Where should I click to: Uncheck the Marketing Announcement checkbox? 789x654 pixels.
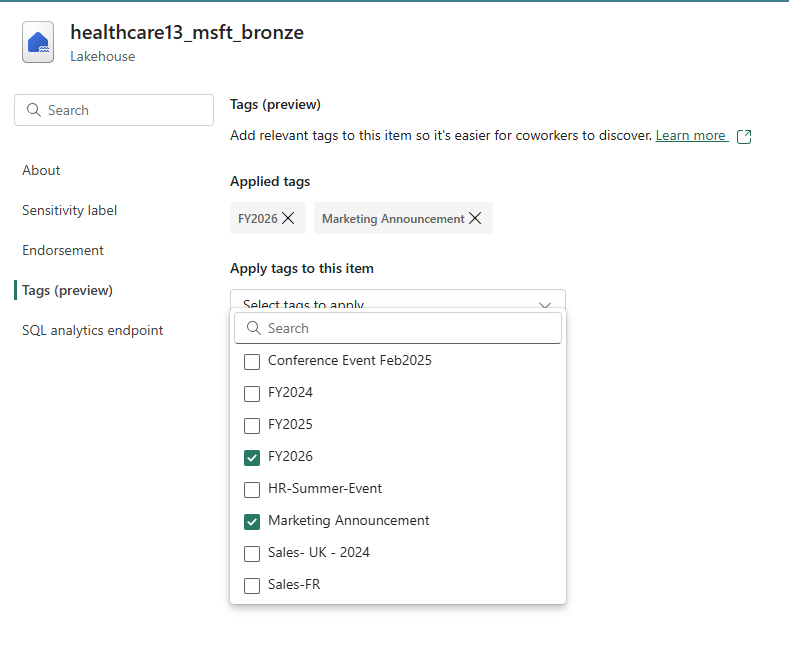click(252, 522)
